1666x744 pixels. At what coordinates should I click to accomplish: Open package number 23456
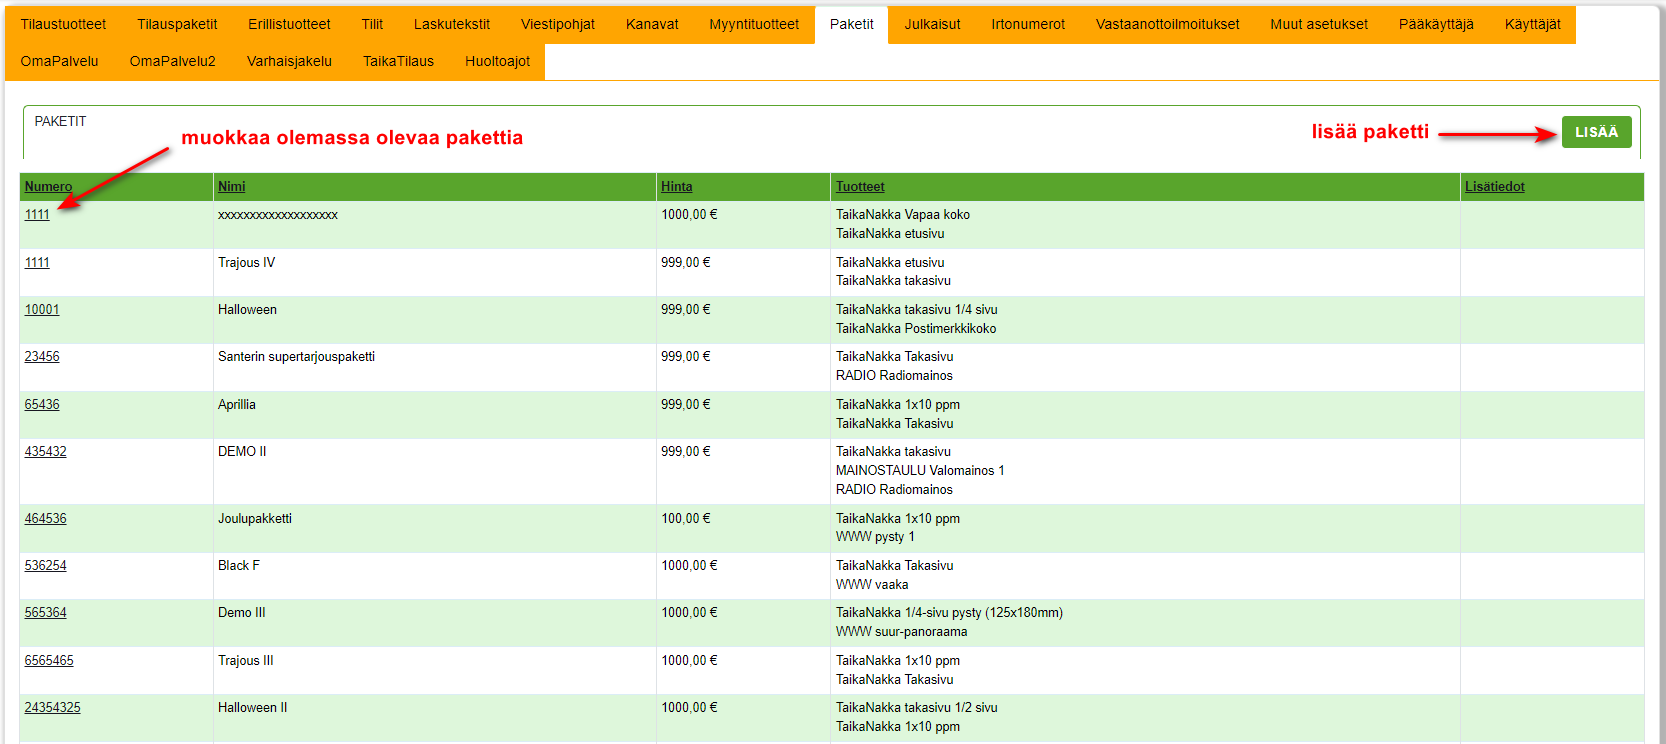pos(42,357)
